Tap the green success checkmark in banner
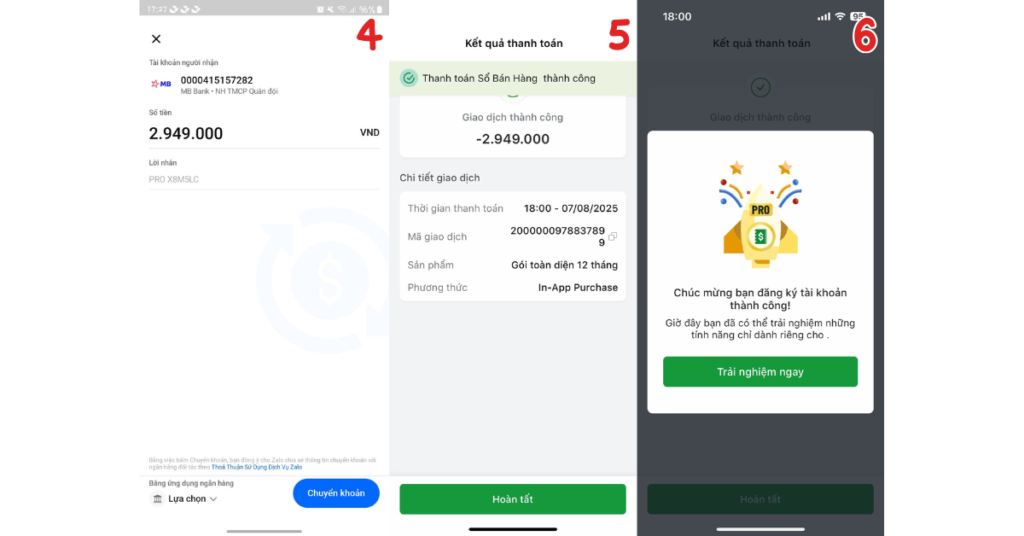This screenshot has width=1024, height=536. pyautogui.click(x=409, y=78)
